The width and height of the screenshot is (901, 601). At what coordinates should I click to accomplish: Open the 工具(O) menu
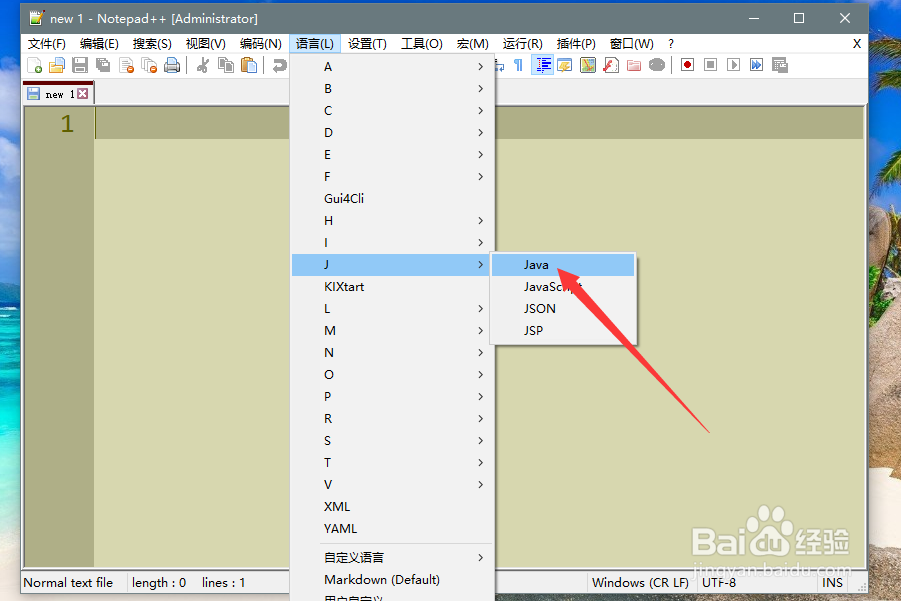tap(421, 44)
